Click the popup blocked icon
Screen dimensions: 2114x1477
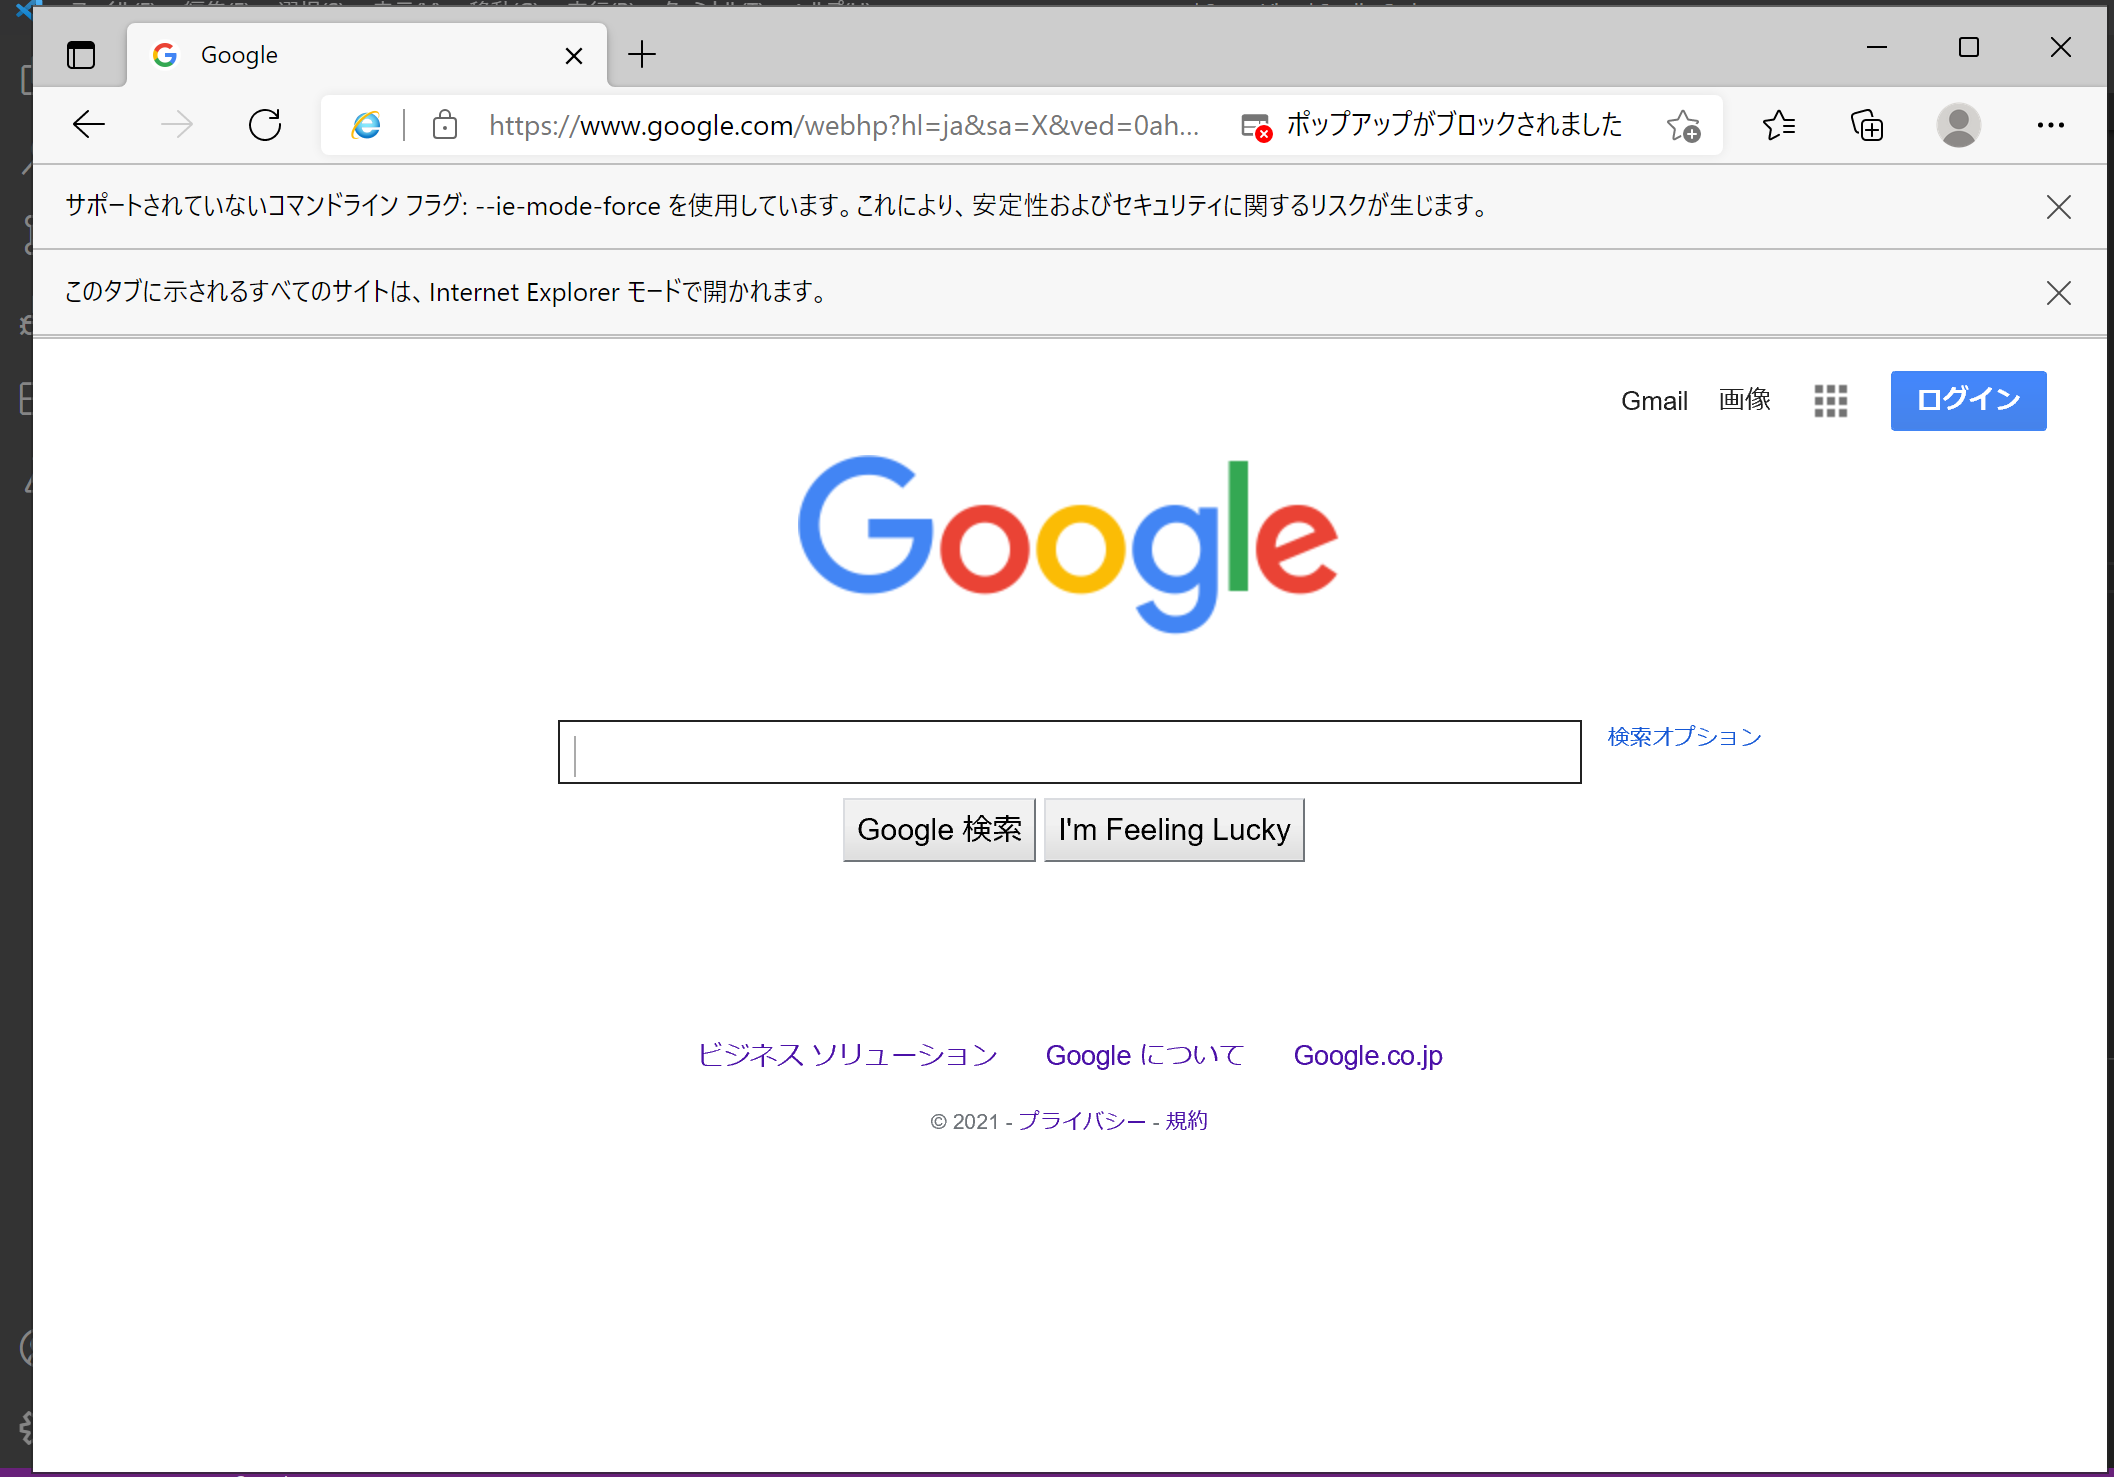point(1256,126)
